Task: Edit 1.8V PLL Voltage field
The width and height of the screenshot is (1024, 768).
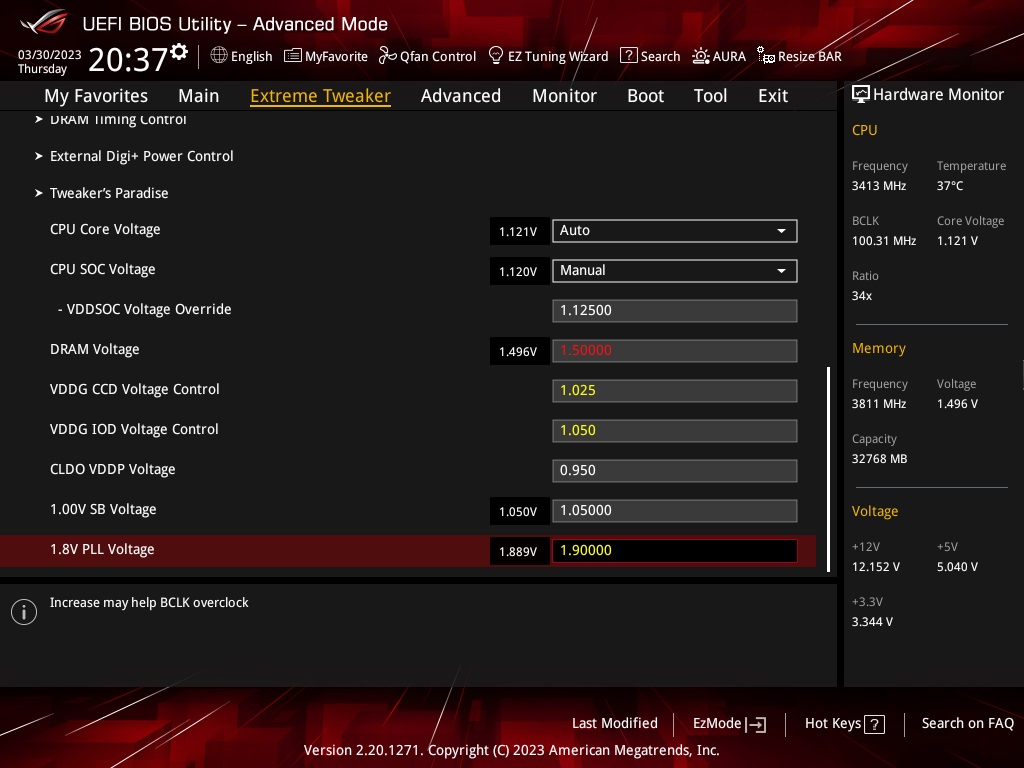Action: click(x=675, y=551)
